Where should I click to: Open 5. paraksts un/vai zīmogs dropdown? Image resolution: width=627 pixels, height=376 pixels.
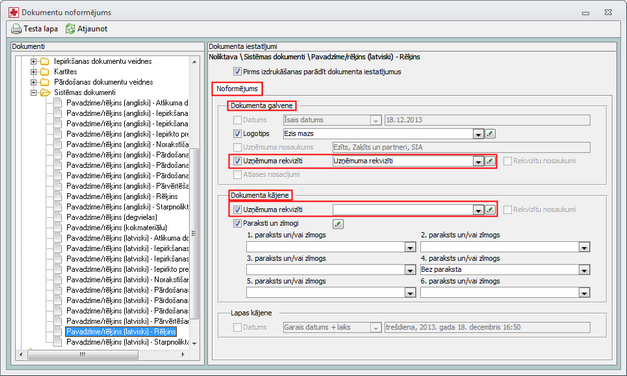coord(410,293)
